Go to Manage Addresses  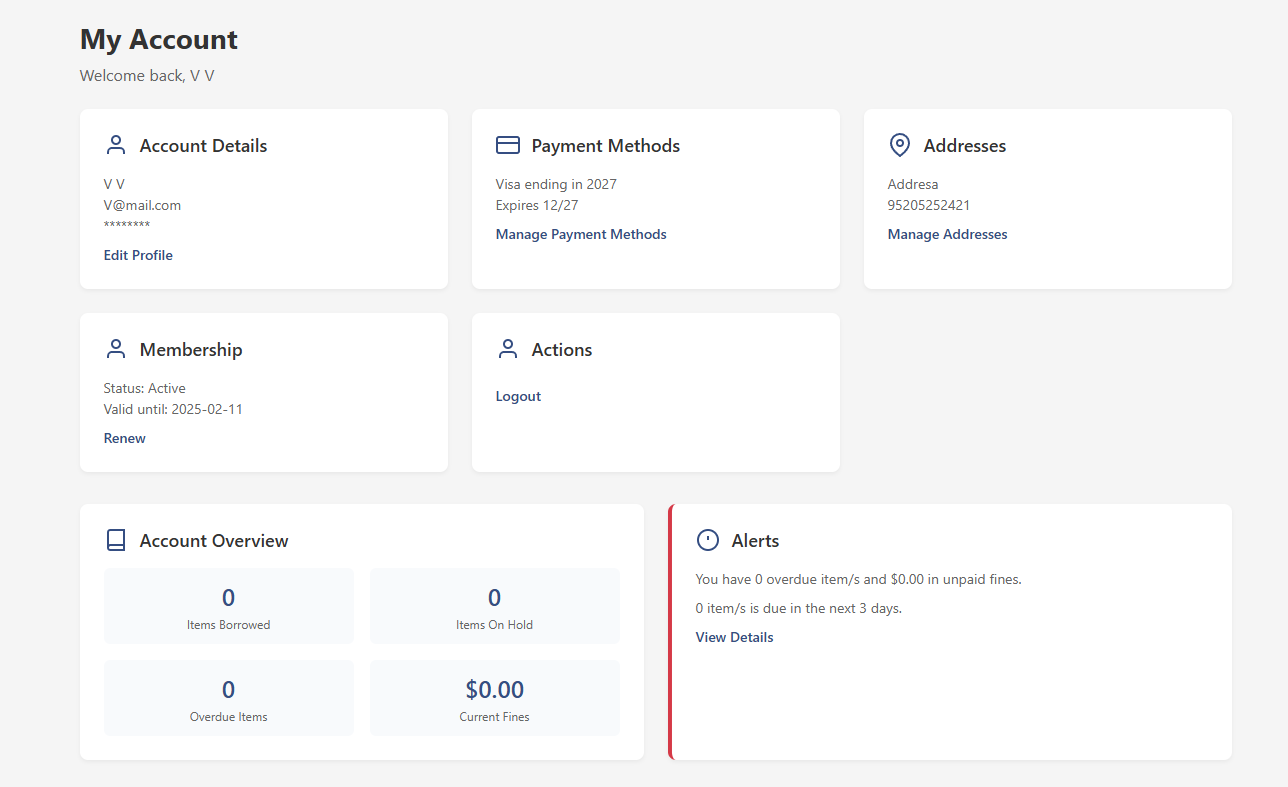point(947,235)
